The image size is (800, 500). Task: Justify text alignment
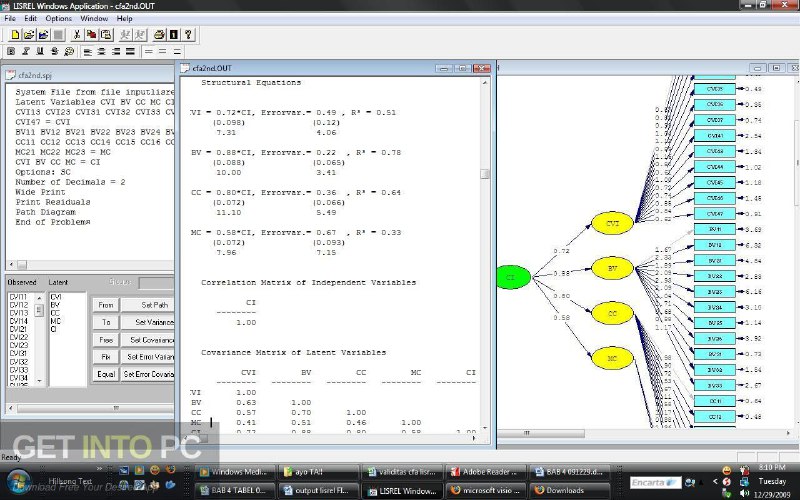point(130,52)
